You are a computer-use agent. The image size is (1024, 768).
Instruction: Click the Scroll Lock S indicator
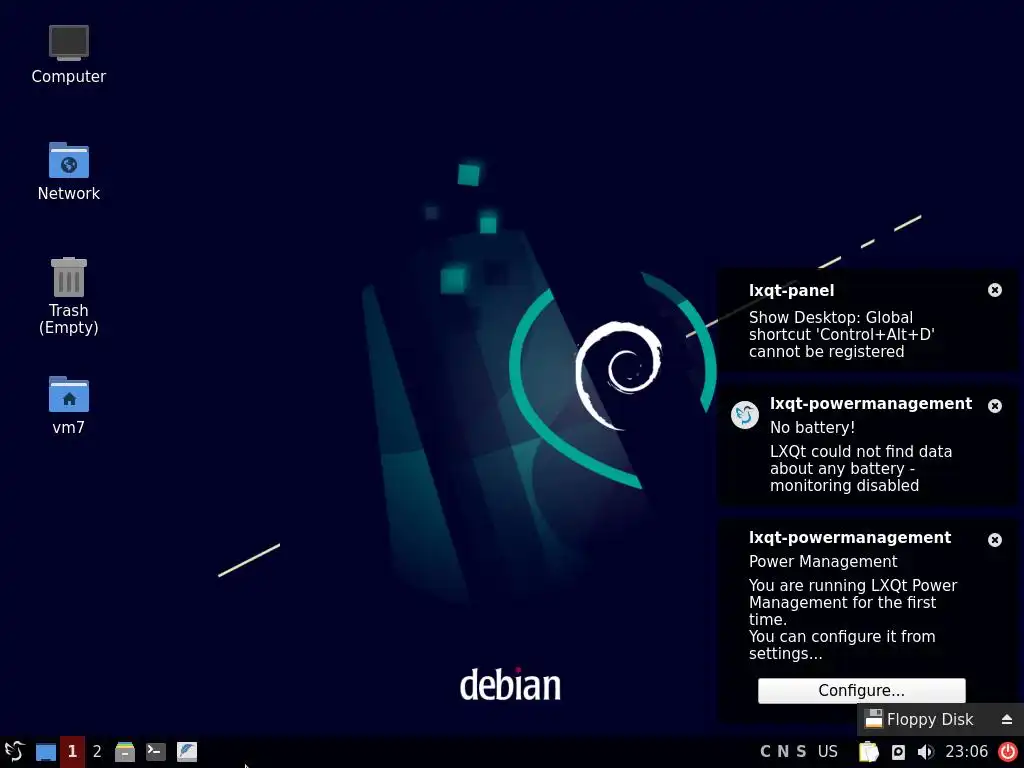point(801,752)
